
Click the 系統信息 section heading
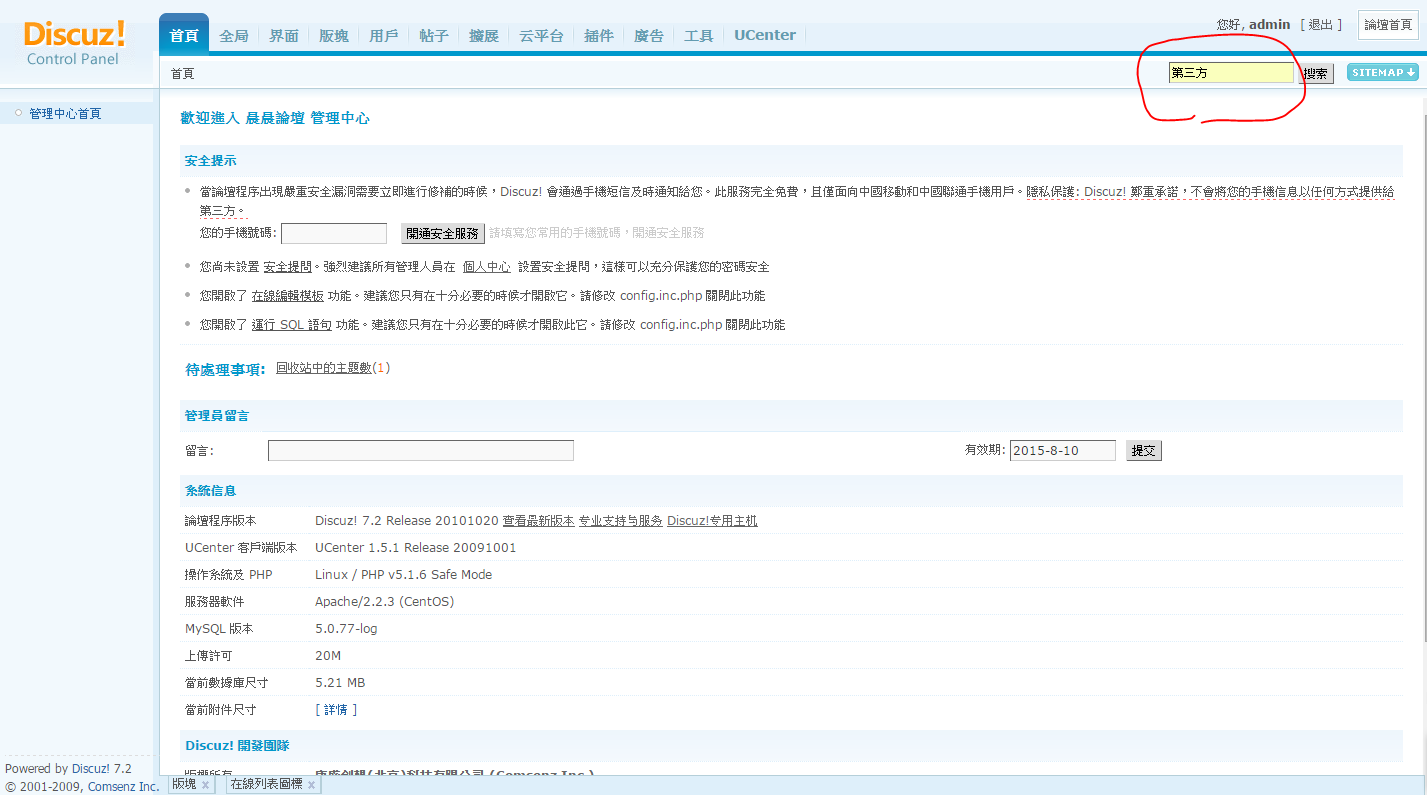[x=210, y=491]
